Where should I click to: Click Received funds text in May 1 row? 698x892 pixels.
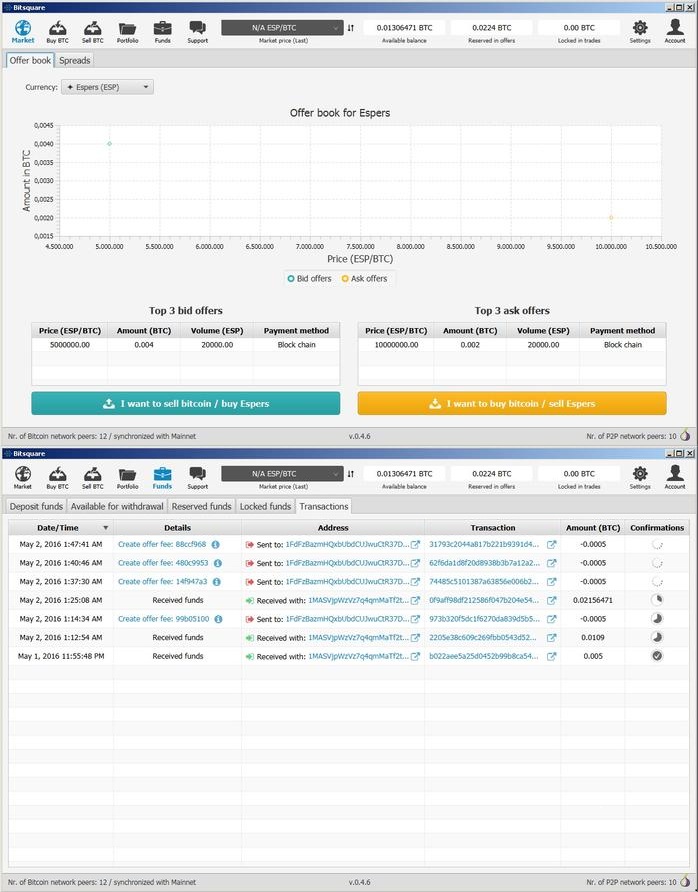click(177, 656)
